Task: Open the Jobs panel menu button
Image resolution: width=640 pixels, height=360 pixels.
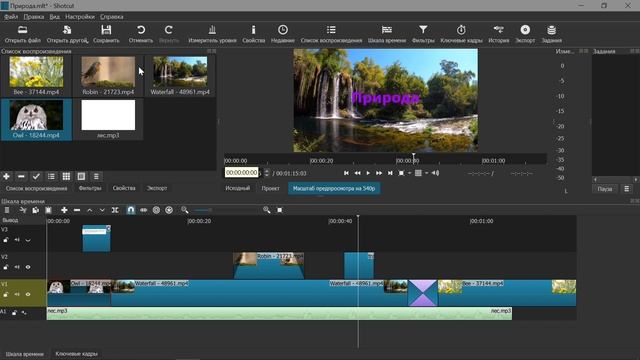Action: point(627,189)
